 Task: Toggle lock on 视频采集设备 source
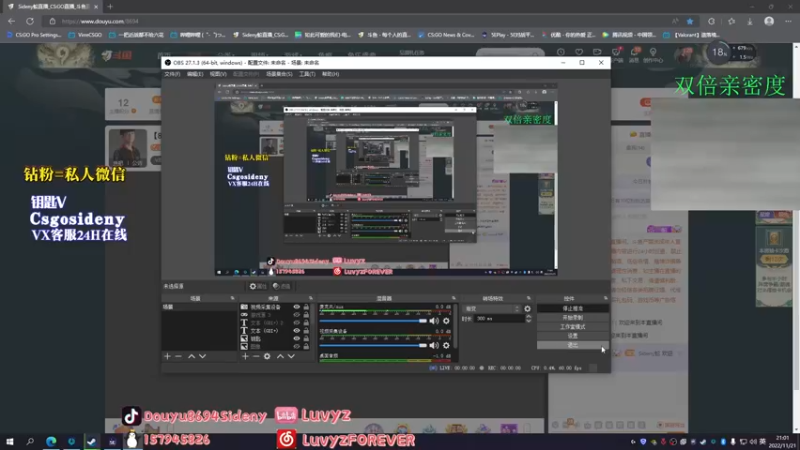306,307
